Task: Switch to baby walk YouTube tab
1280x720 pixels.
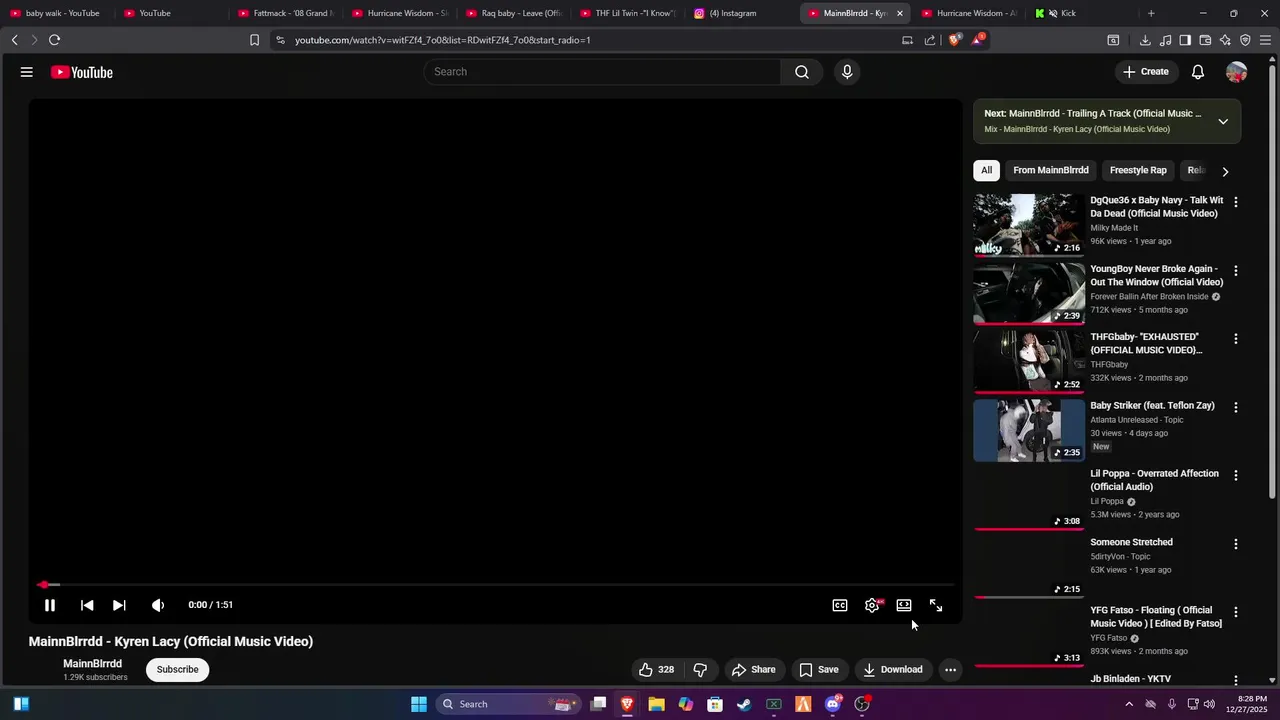Action: pos(55,13)
